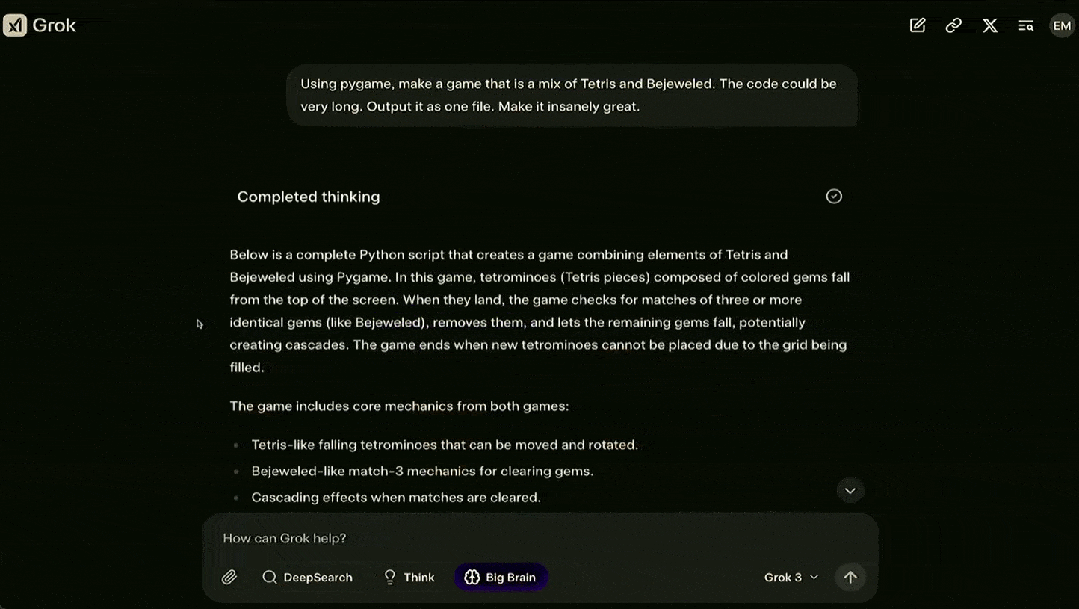Click the completed thinking checkmark icon

834,196
